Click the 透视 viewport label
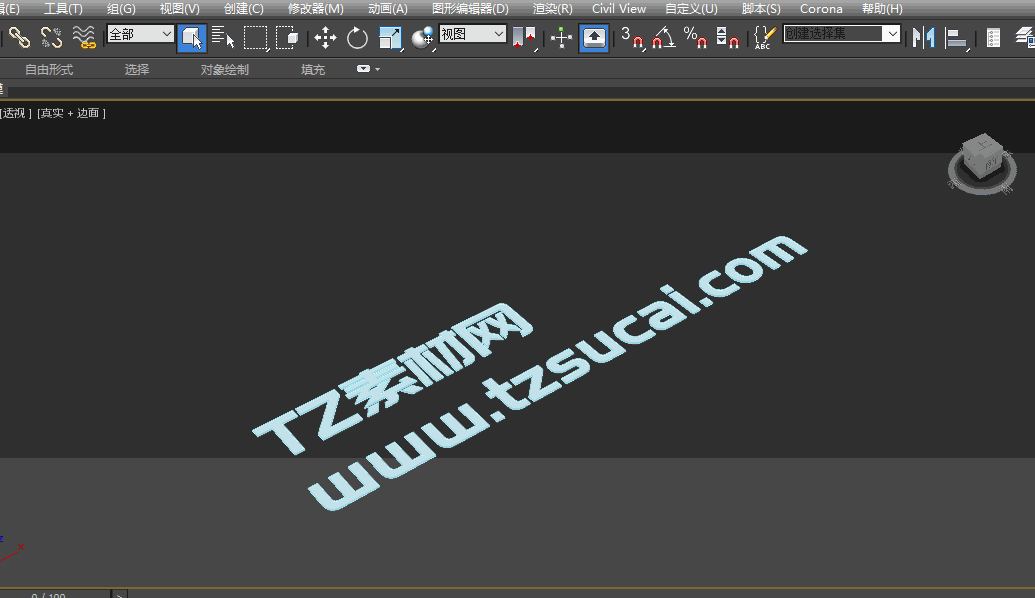The image size is (1035, 598). [15, 113]
